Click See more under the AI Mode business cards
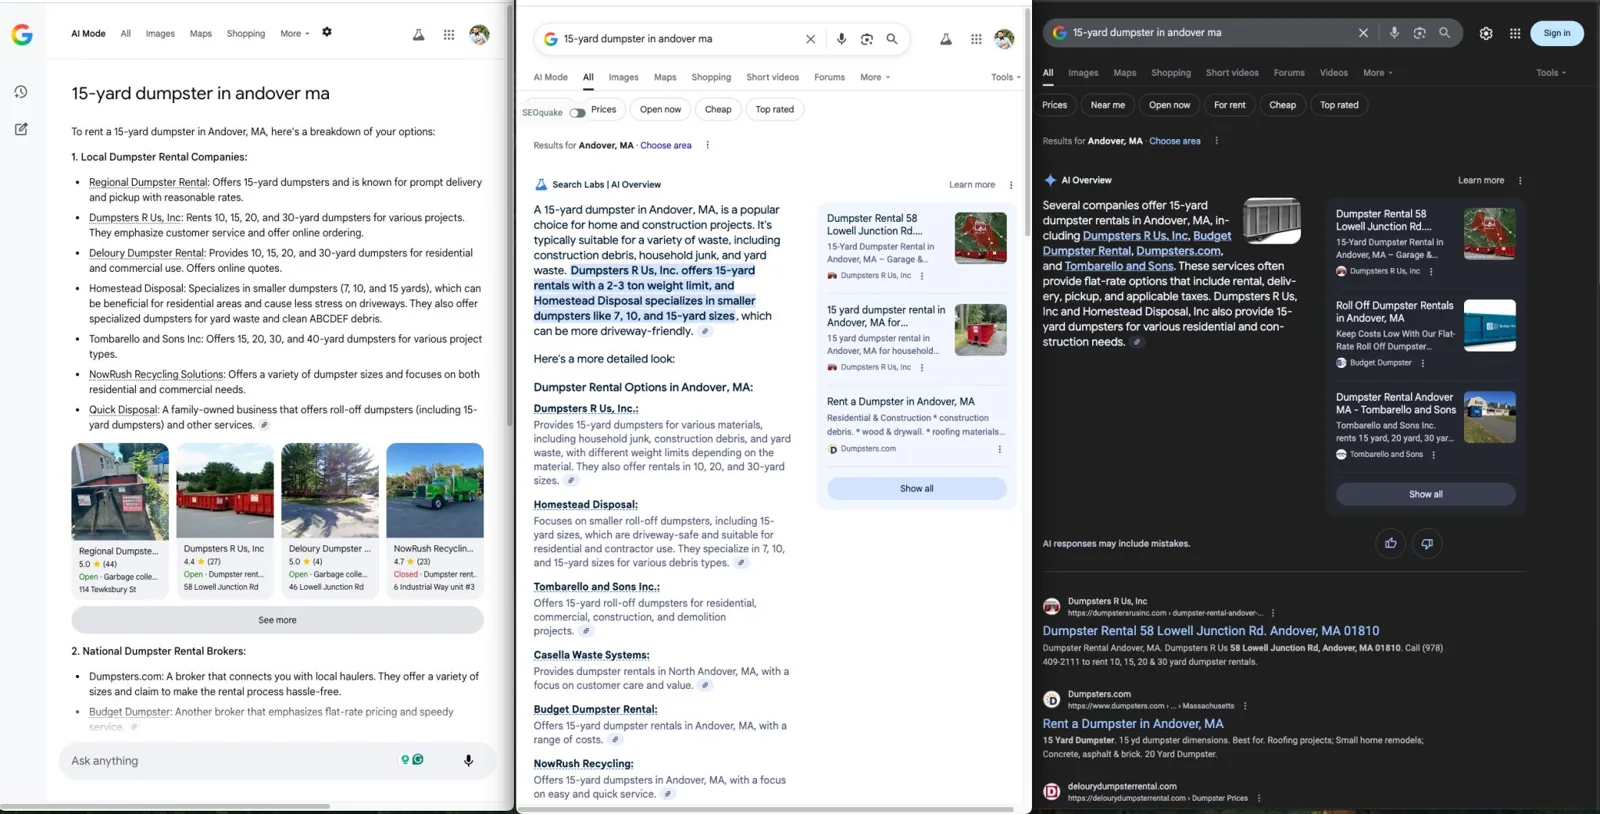Image resolution: width=1600 pixels, height=814 pixels. [x=277, y=620]
